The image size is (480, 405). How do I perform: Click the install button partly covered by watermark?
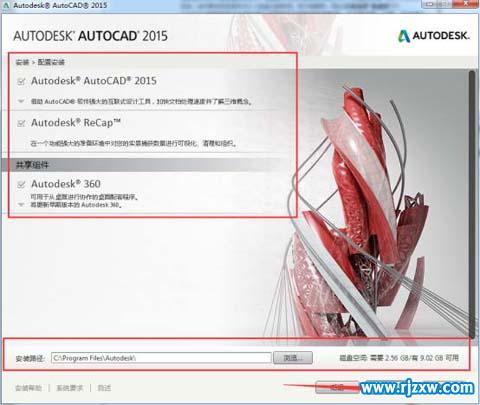[337, 387]
